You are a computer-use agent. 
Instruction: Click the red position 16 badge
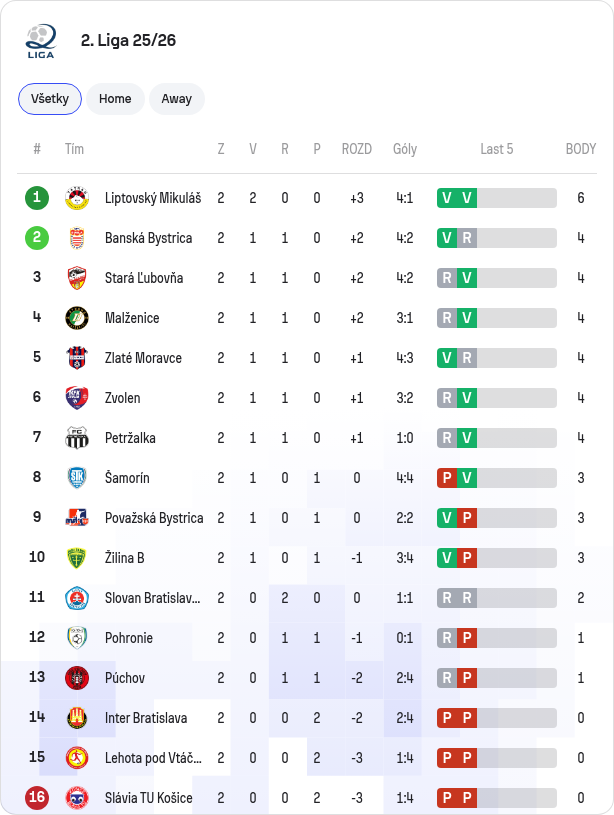(x=37, y=797)
